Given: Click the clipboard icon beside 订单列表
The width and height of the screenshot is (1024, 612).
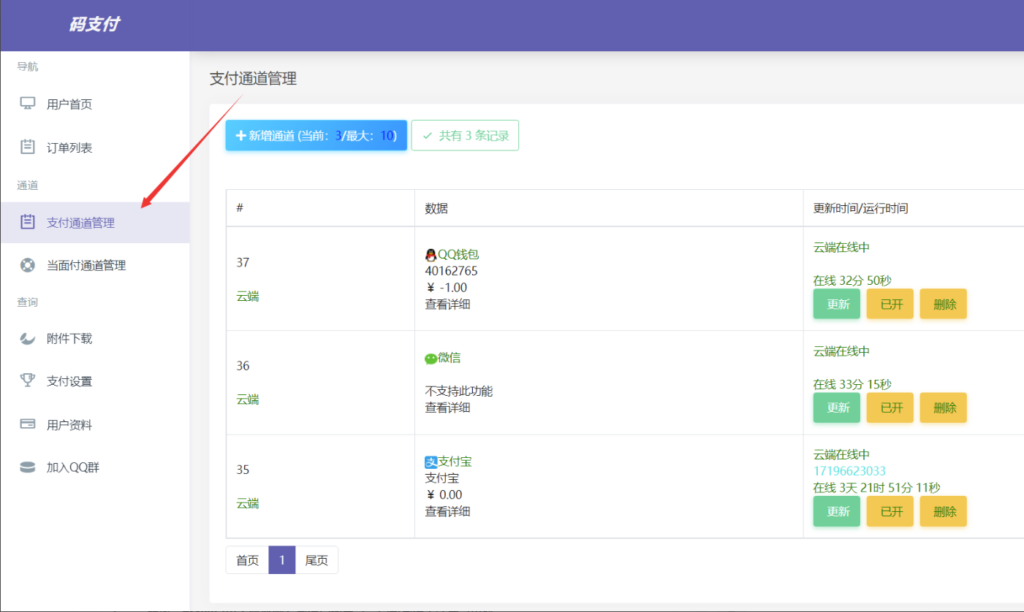Looking at the screenshot, I should 27,146.
